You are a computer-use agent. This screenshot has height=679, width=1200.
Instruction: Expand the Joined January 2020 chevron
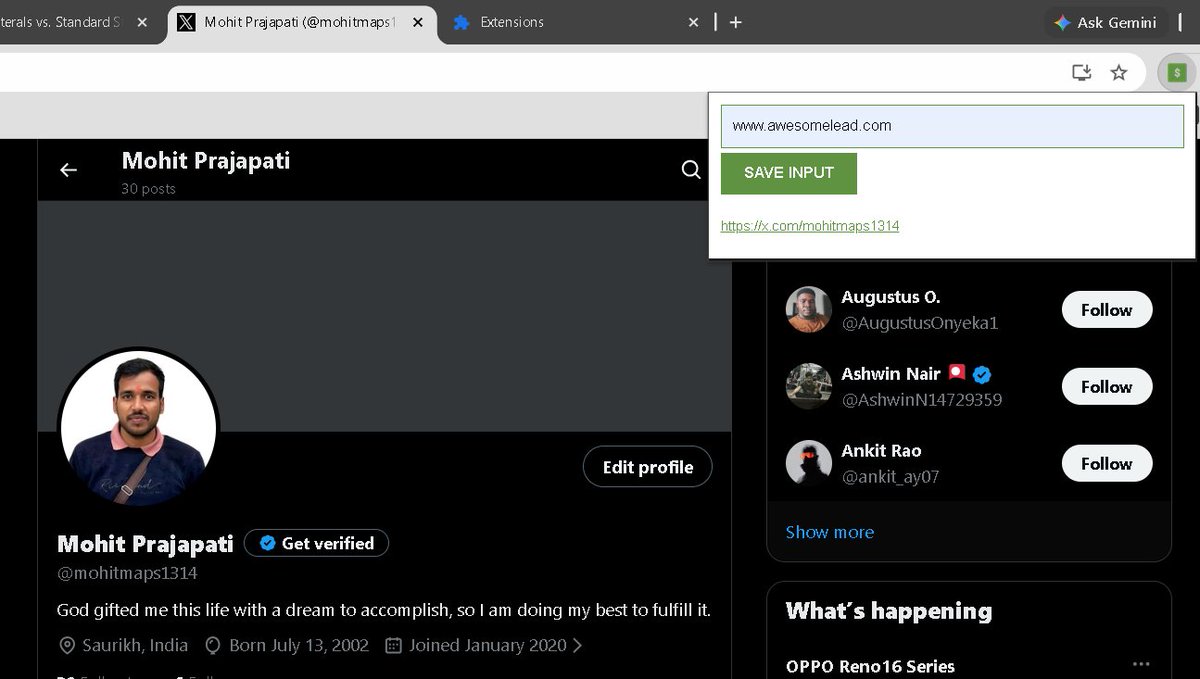[578, 645]
